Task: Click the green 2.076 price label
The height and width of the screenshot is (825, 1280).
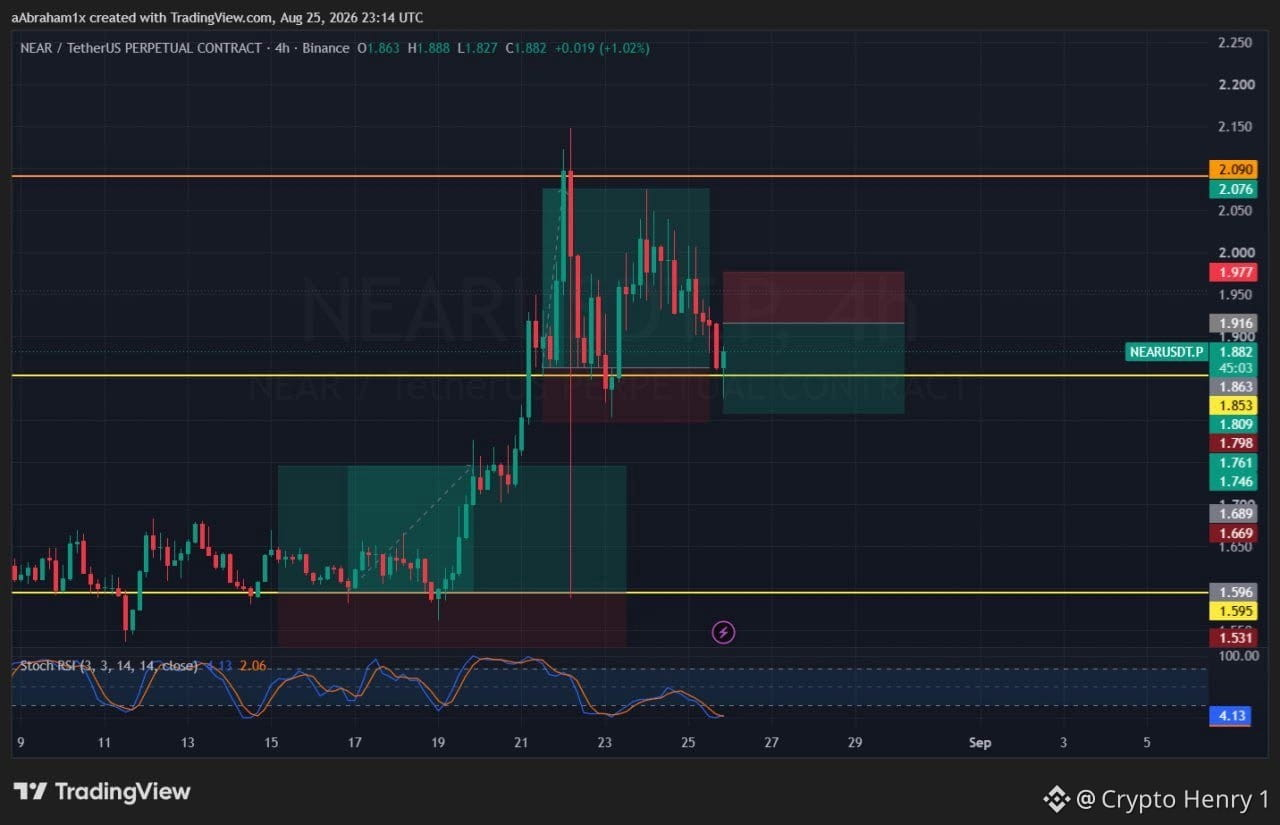Action: 1231,189
